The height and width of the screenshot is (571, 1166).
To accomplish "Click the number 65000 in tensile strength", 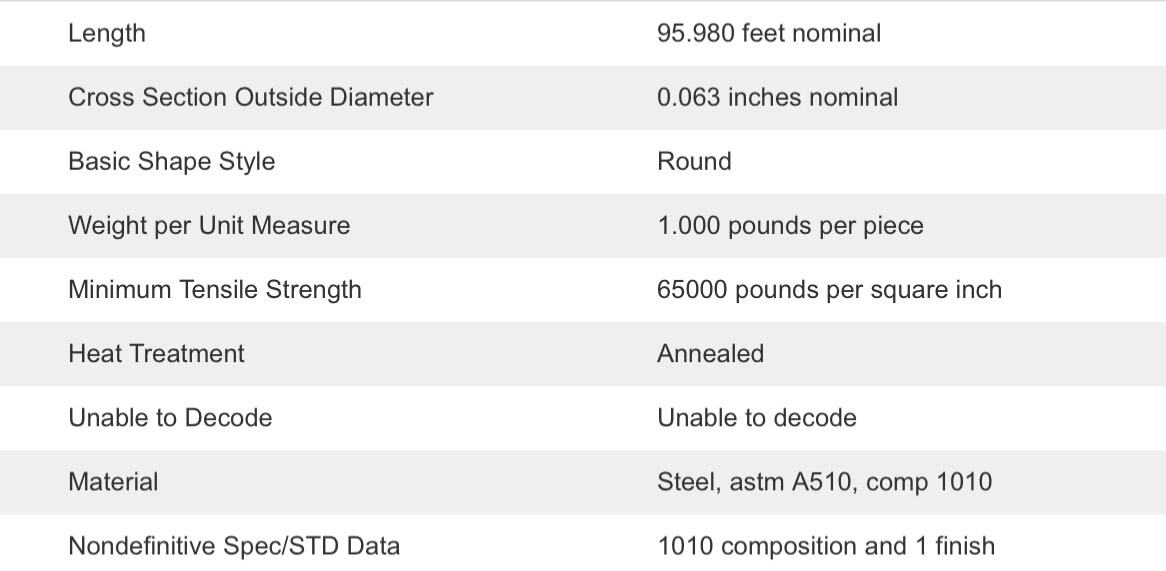I will click(x=692, y=289).
